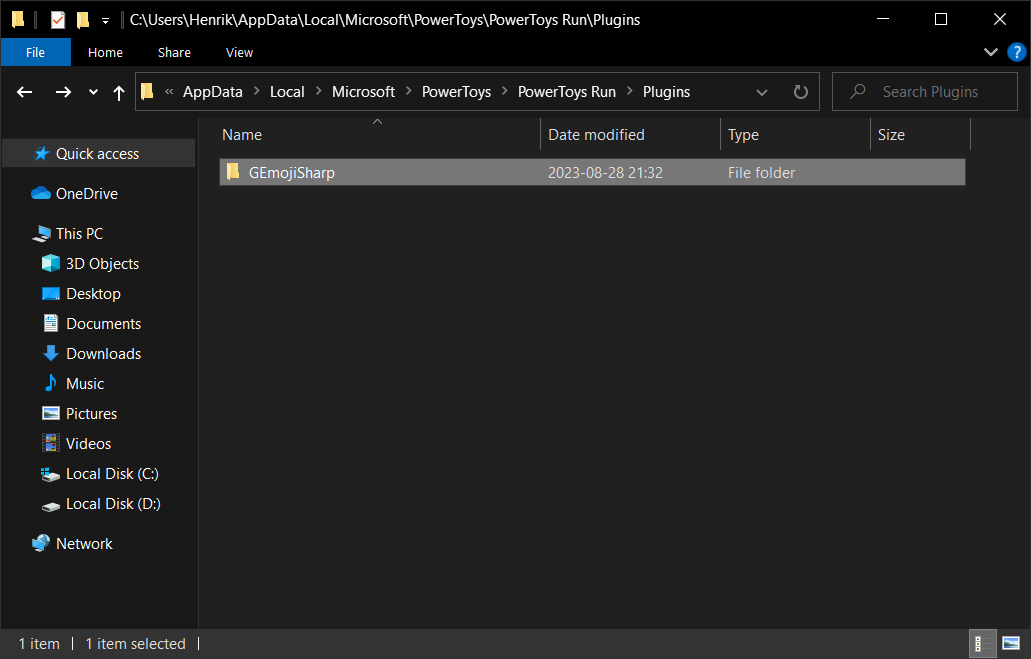Click the title bar folder system icon
This screenshot has height=659, width=1031.
pyautogui.click(x=18, y=20)
